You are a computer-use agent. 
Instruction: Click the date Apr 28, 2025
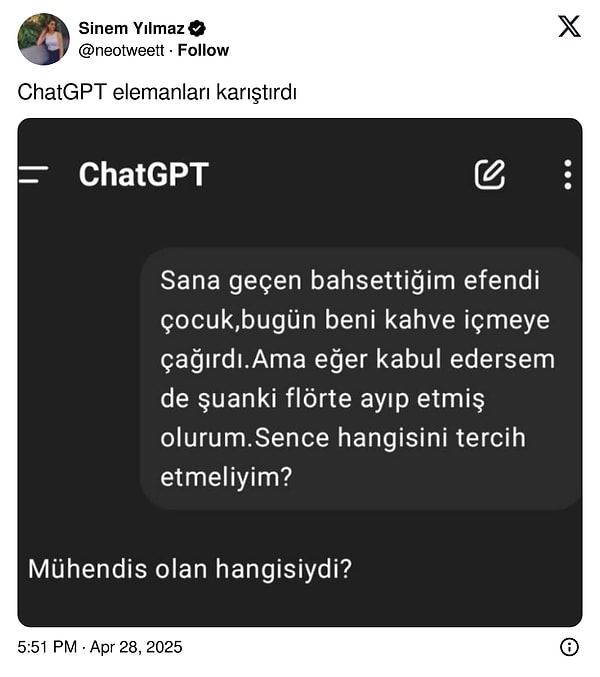[138, 647]
